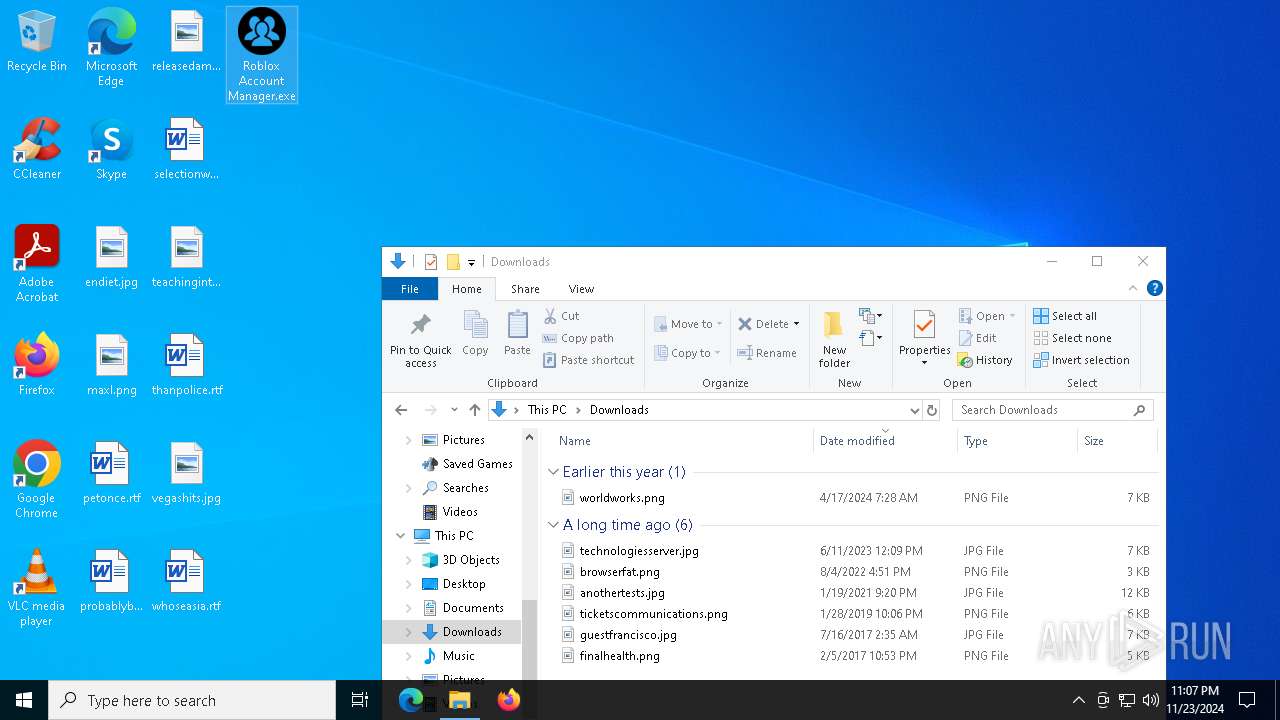1280x720 pixels.
Task: Click the Cut scissors button
Action: tap(562, 316)
